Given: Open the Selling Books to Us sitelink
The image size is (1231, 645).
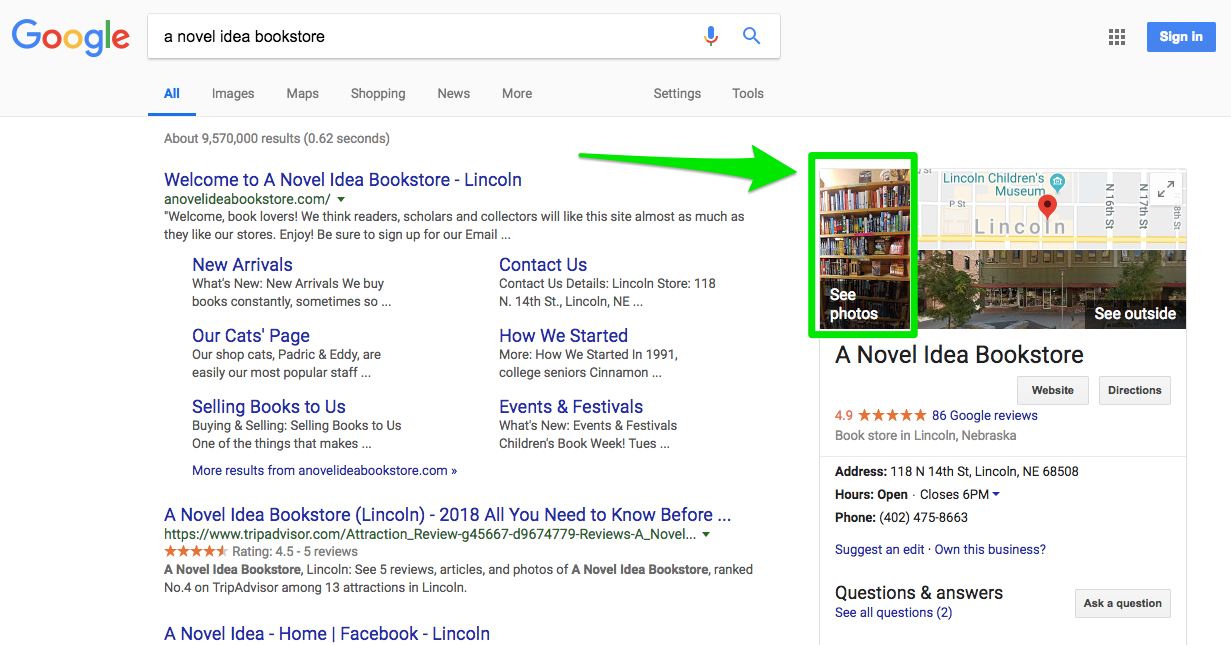Looking at the screenshot, I should [269, 407].
